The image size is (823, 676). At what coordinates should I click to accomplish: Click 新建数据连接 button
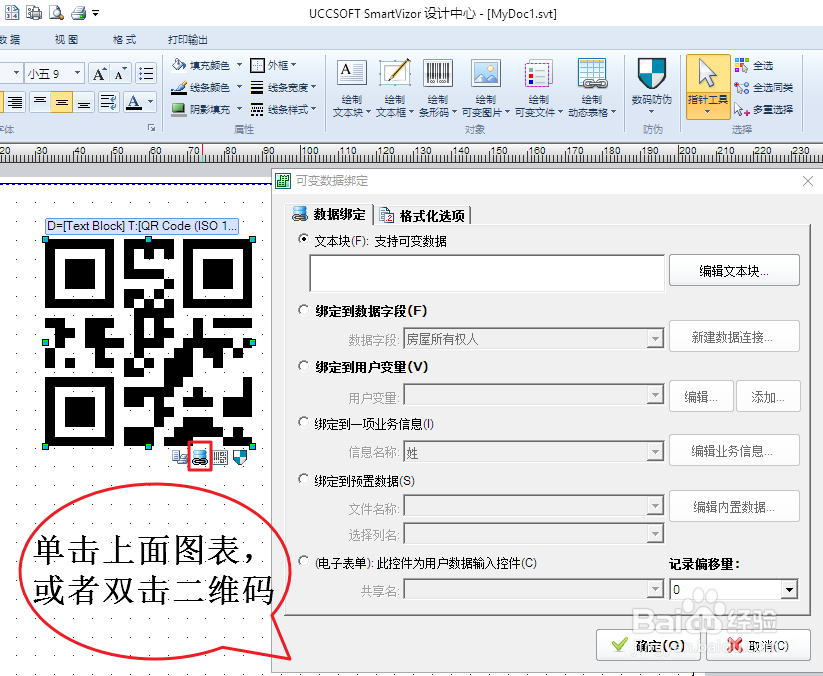[734, 336]
